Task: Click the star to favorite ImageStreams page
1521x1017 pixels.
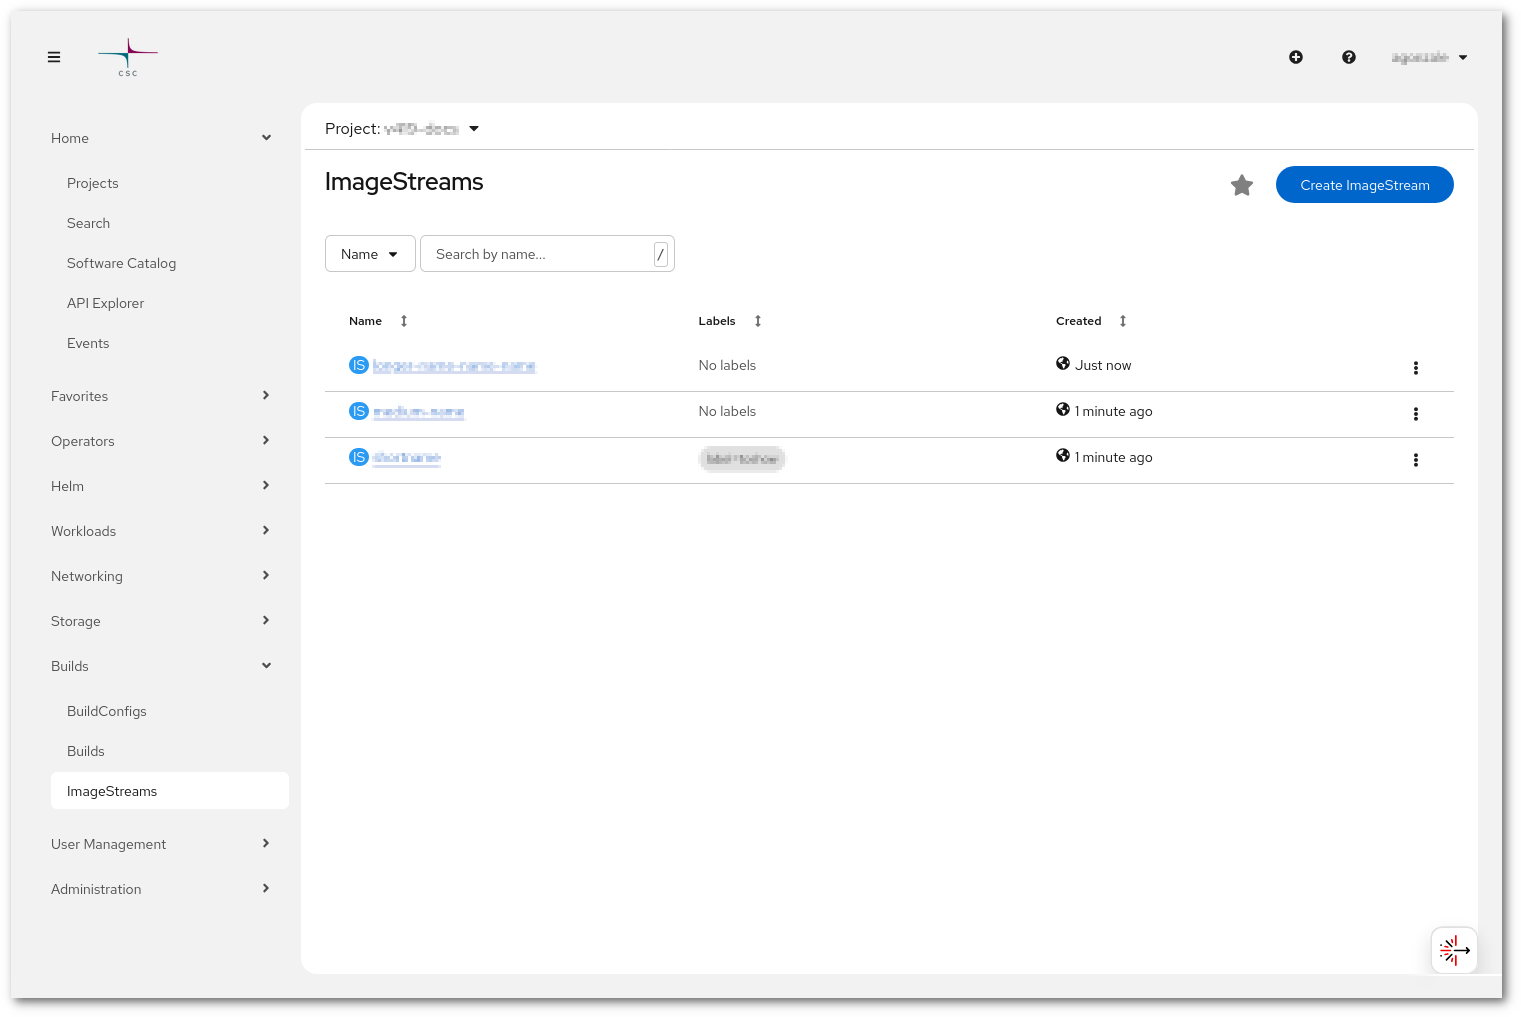Action: 1242,185
